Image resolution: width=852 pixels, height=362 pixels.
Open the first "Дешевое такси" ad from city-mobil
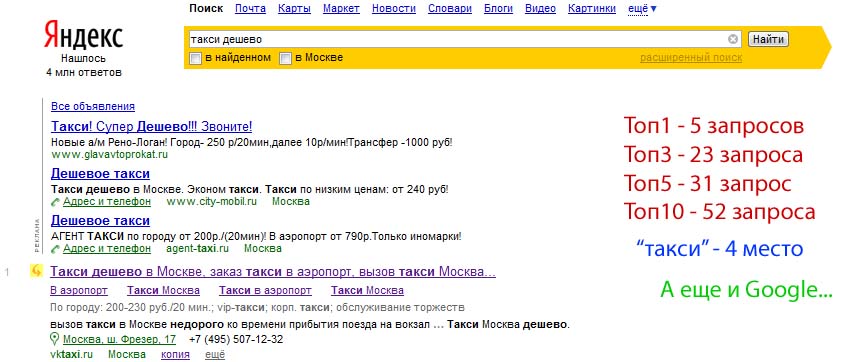click(x=100, y=174)
